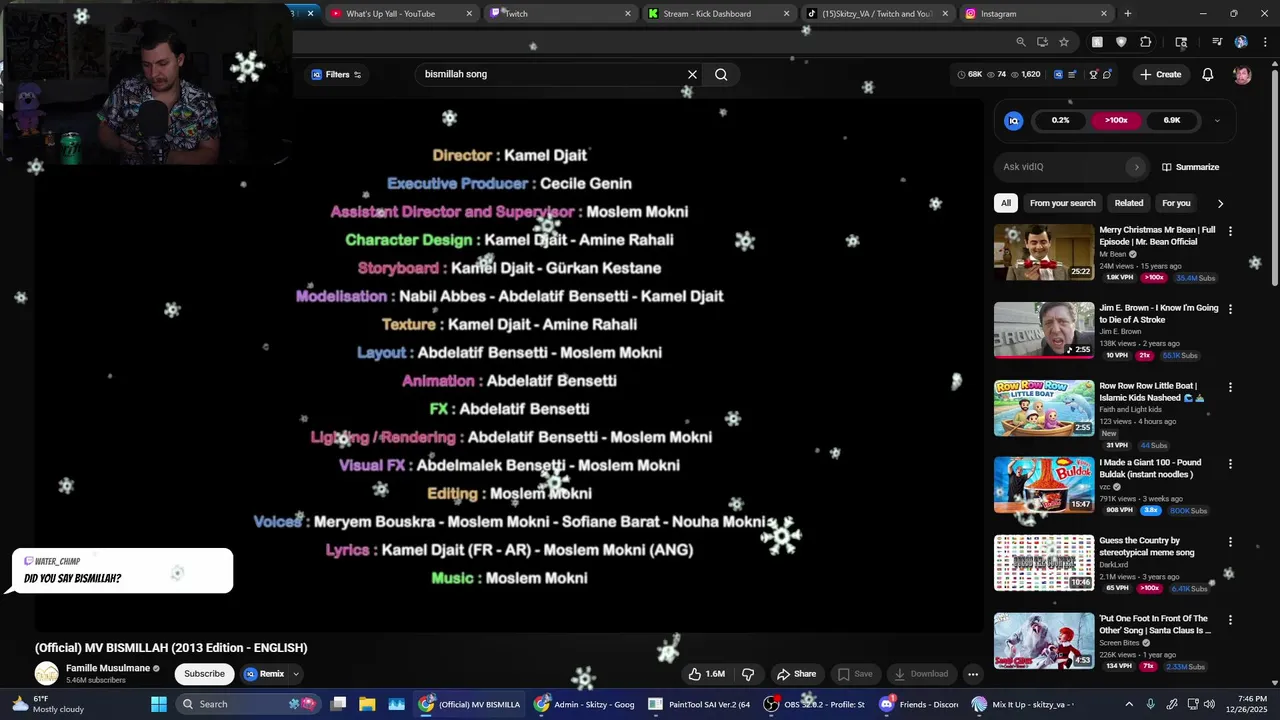Click the YouTube search magnifier button

point(721,75)
